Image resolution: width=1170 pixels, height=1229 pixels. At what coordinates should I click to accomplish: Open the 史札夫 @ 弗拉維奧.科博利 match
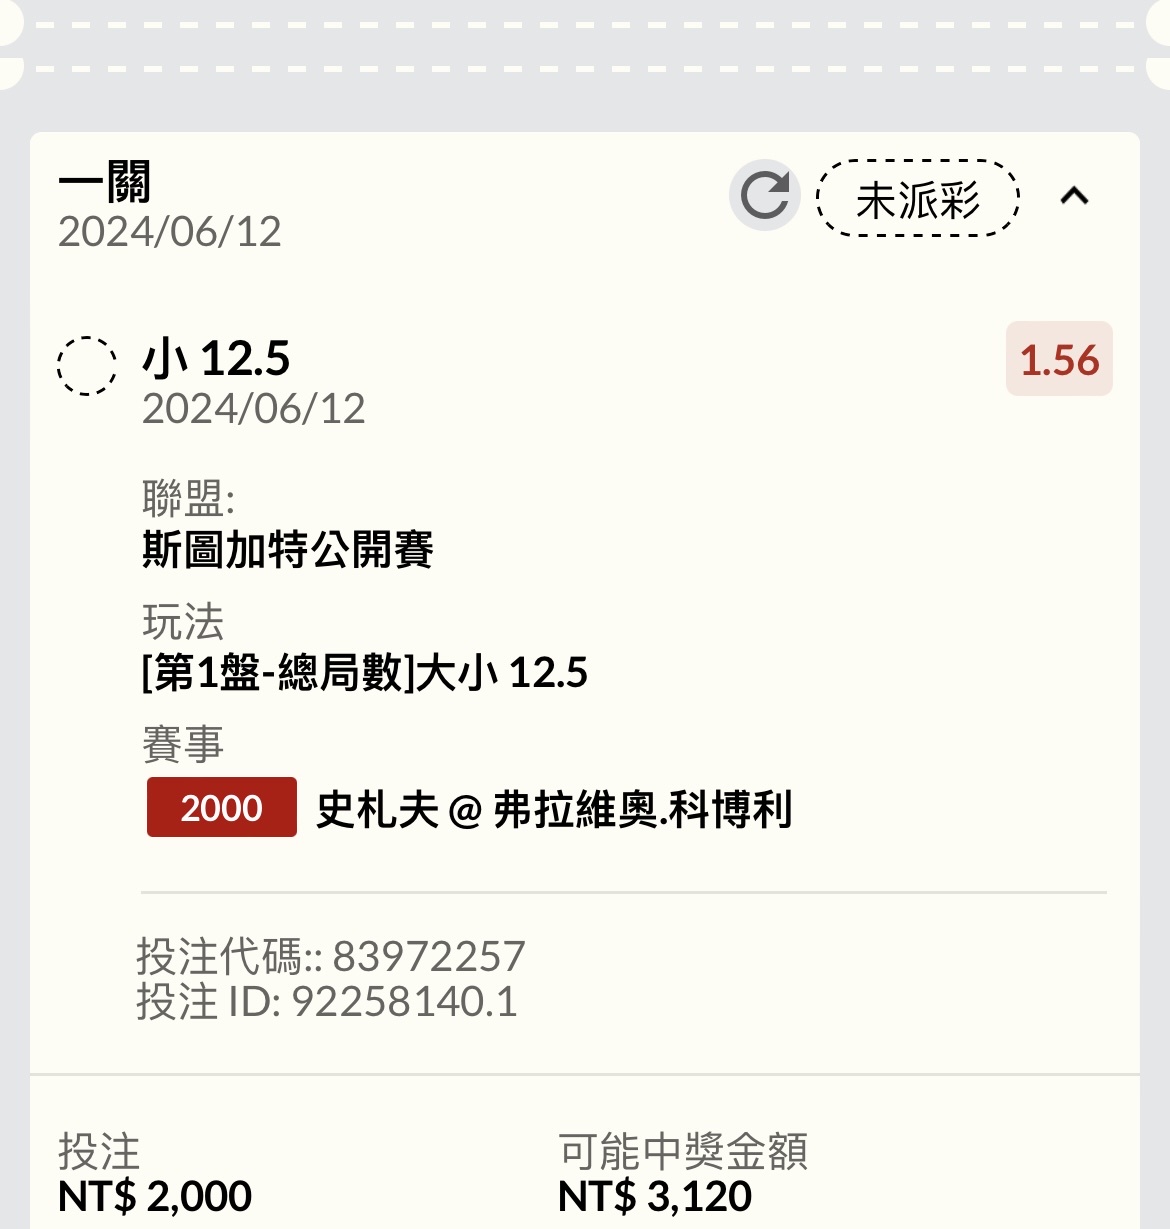tap(554, 809)
